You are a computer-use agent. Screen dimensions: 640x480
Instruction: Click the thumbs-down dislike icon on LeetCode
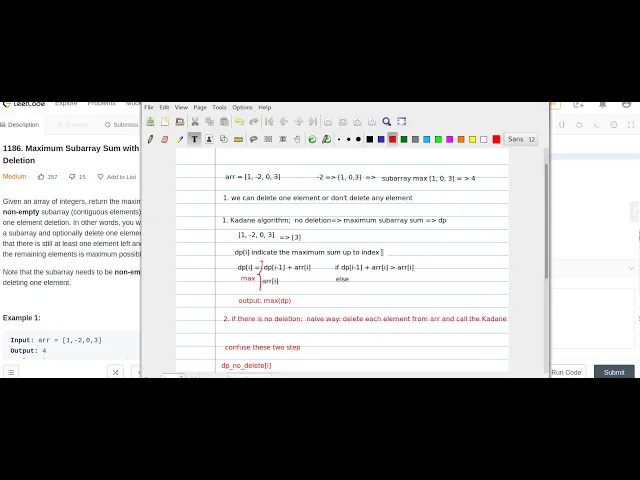click(x=72, y=177)
